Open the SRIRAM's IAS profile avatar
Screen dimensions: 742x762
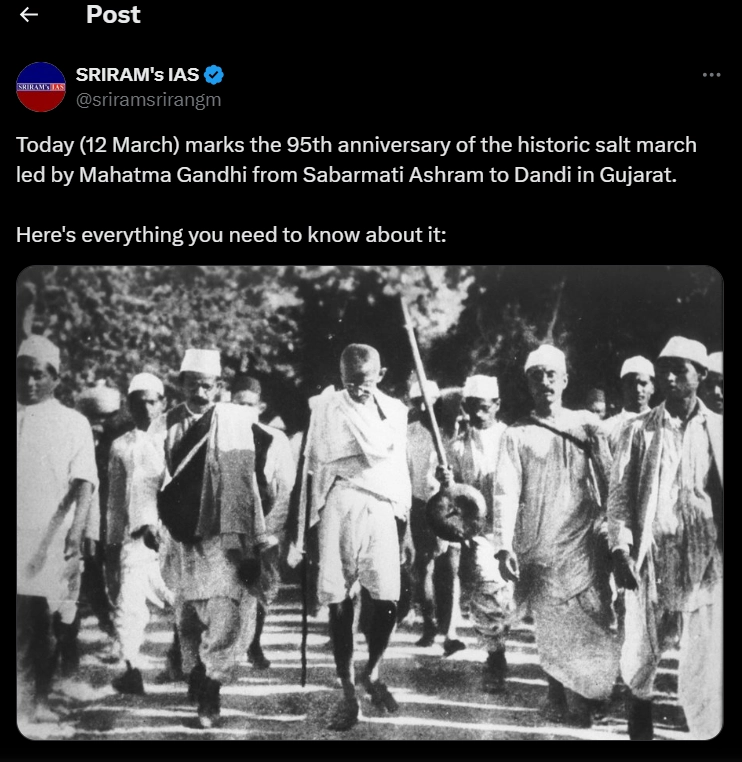point(41,87)
